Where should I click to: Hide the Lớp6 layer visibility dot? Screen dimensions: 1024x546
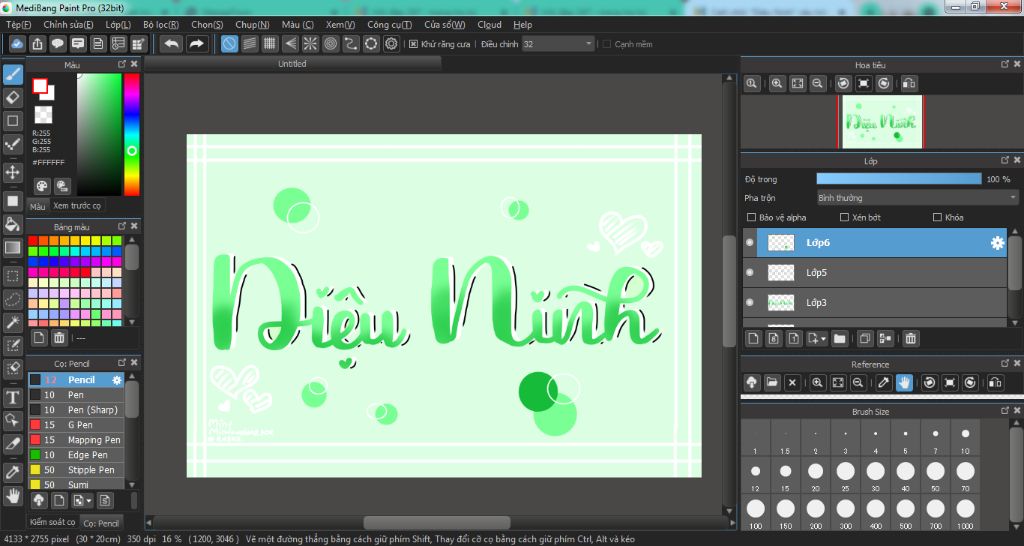(x=750, y=242)
